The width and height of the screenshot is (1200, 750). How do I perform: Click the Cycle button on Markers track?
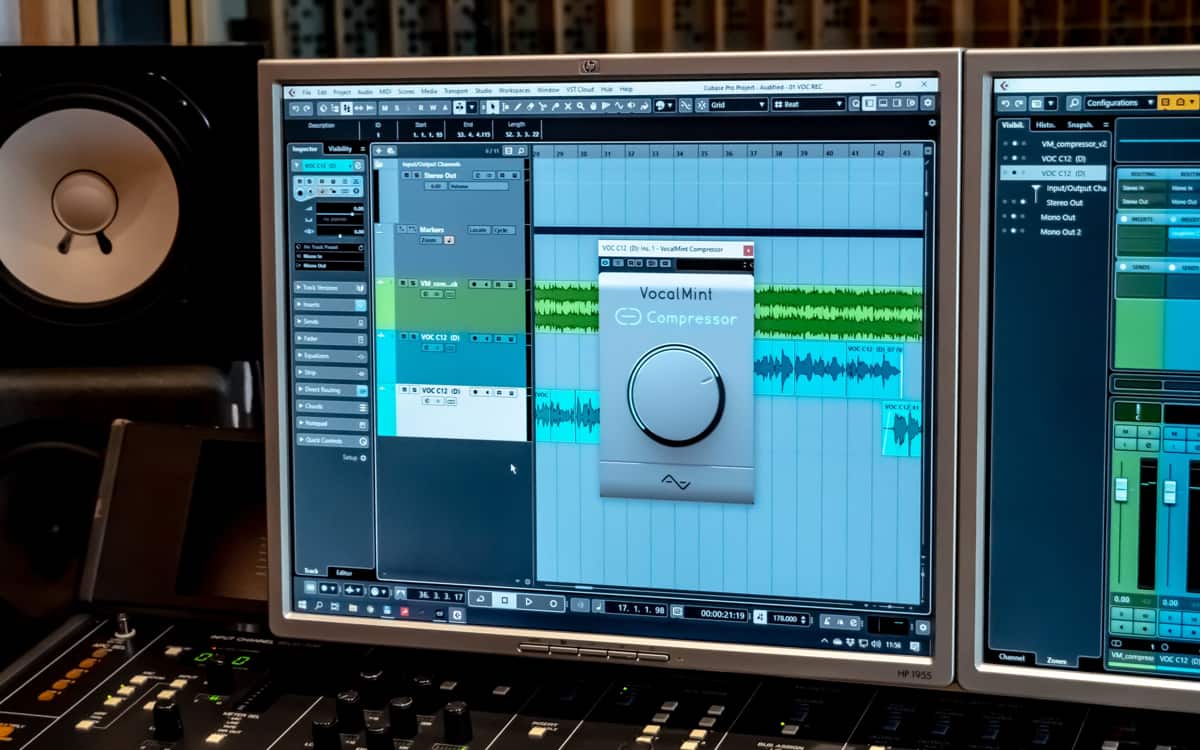click(x=504, y=230)
